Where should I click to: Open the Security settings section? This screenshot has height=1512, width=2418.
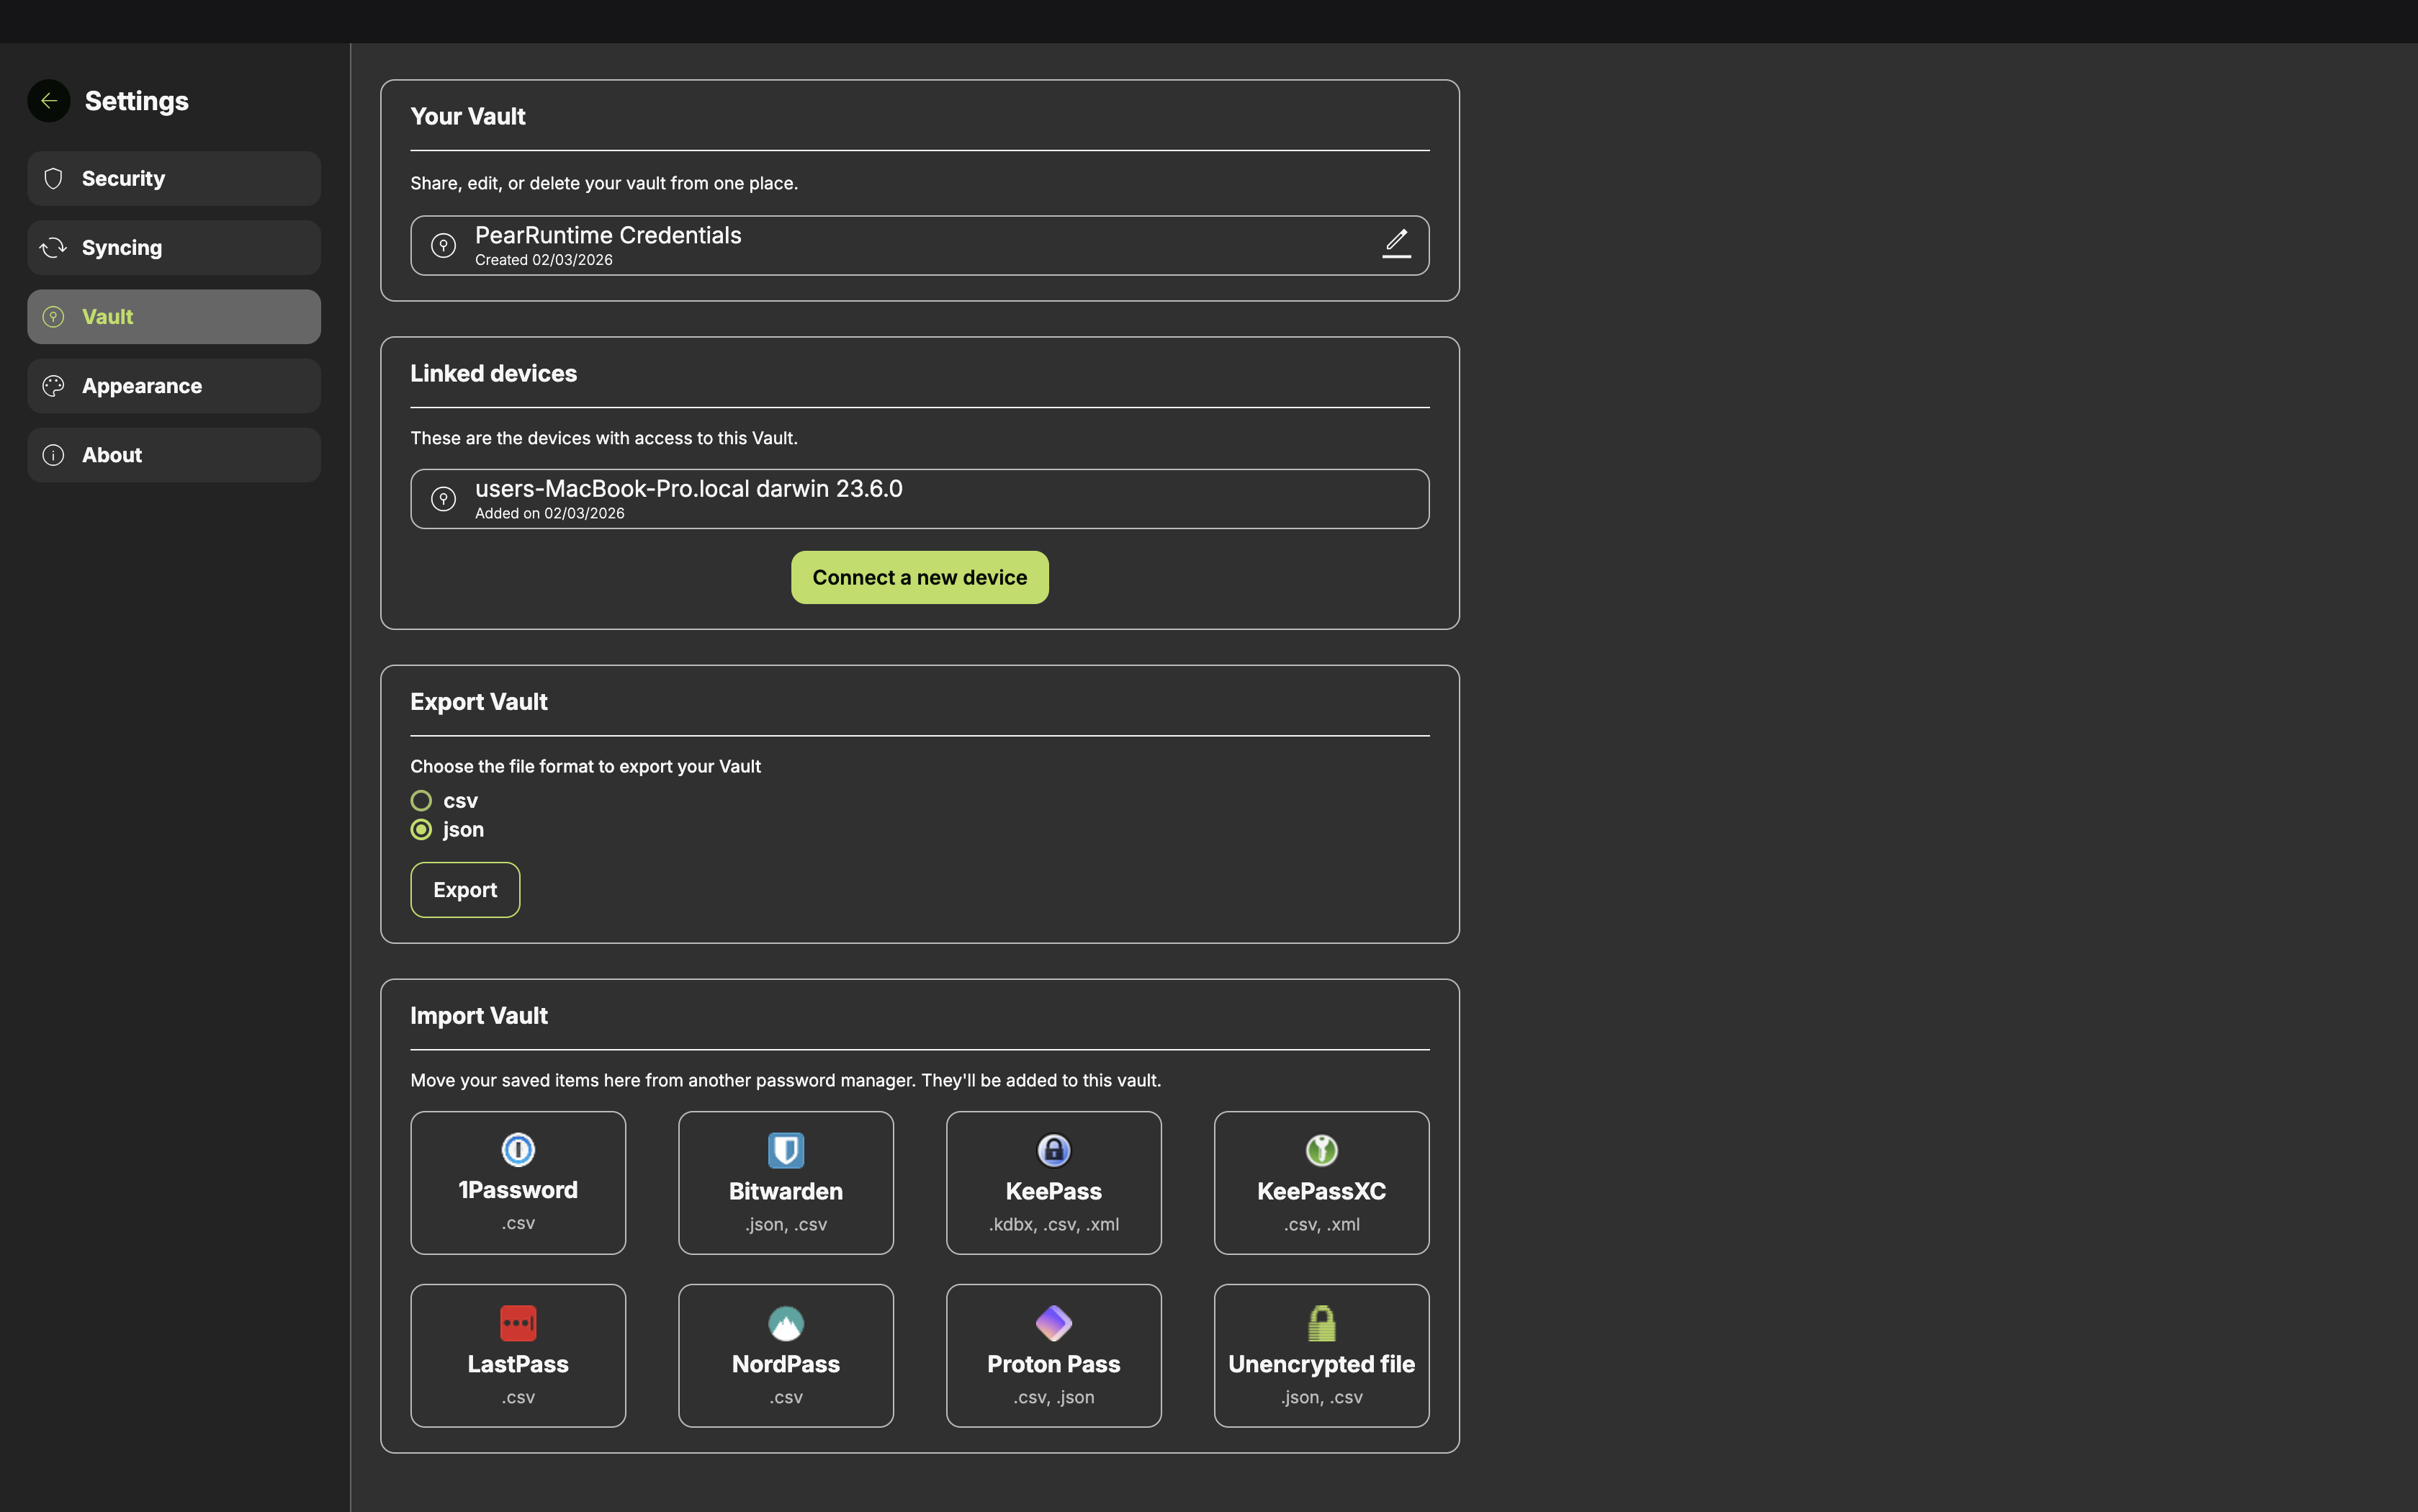pos(174,179)
